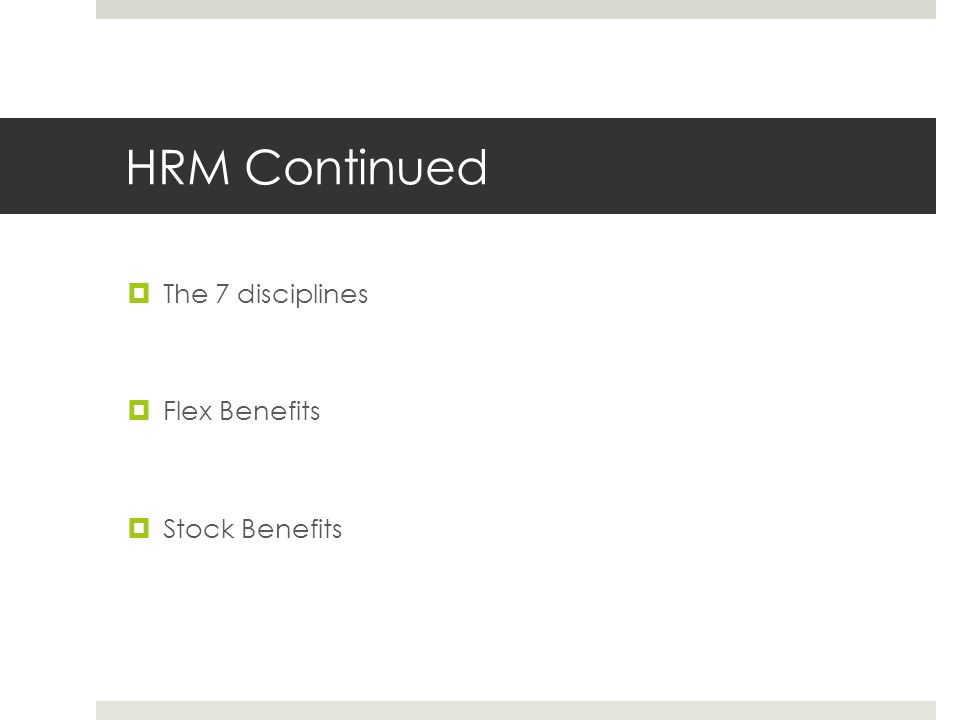
Task: Click the dark title banner's empty area
Action: pos(710,166)
